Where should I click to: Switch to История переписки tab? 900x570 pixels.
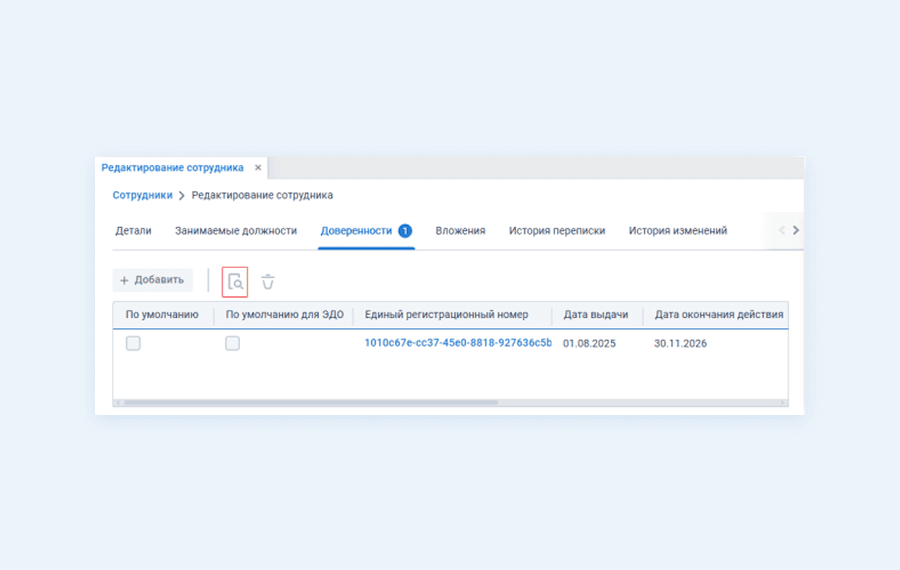click(557, 231)
